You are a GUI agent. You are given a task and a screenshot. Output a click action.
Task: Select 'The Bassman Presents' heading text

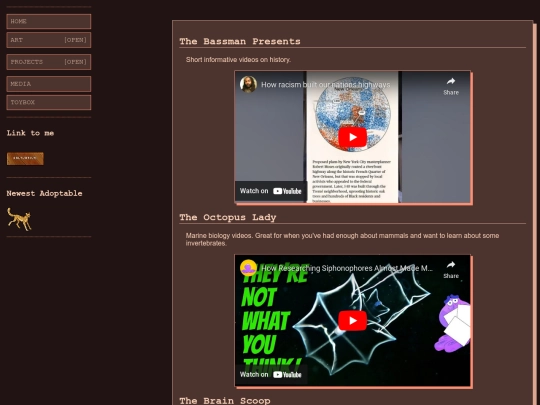coord(240,42)
